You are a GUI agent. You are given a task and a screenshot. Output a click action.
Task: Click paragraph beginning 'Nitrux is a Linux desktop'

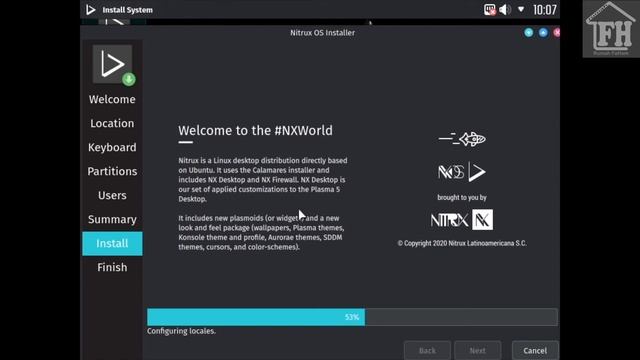263,180
